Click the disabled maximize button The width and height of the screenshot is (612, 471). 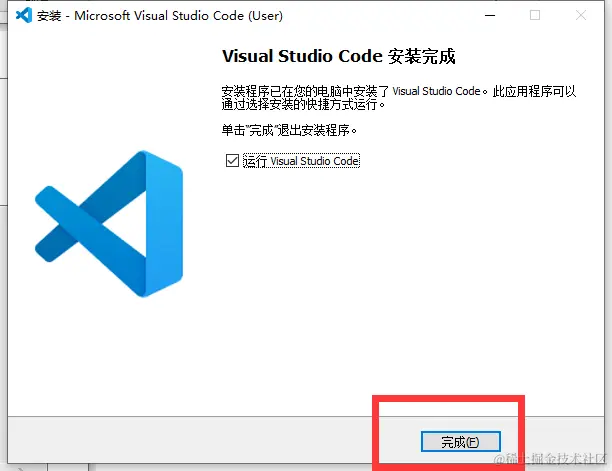coord(535,16)
